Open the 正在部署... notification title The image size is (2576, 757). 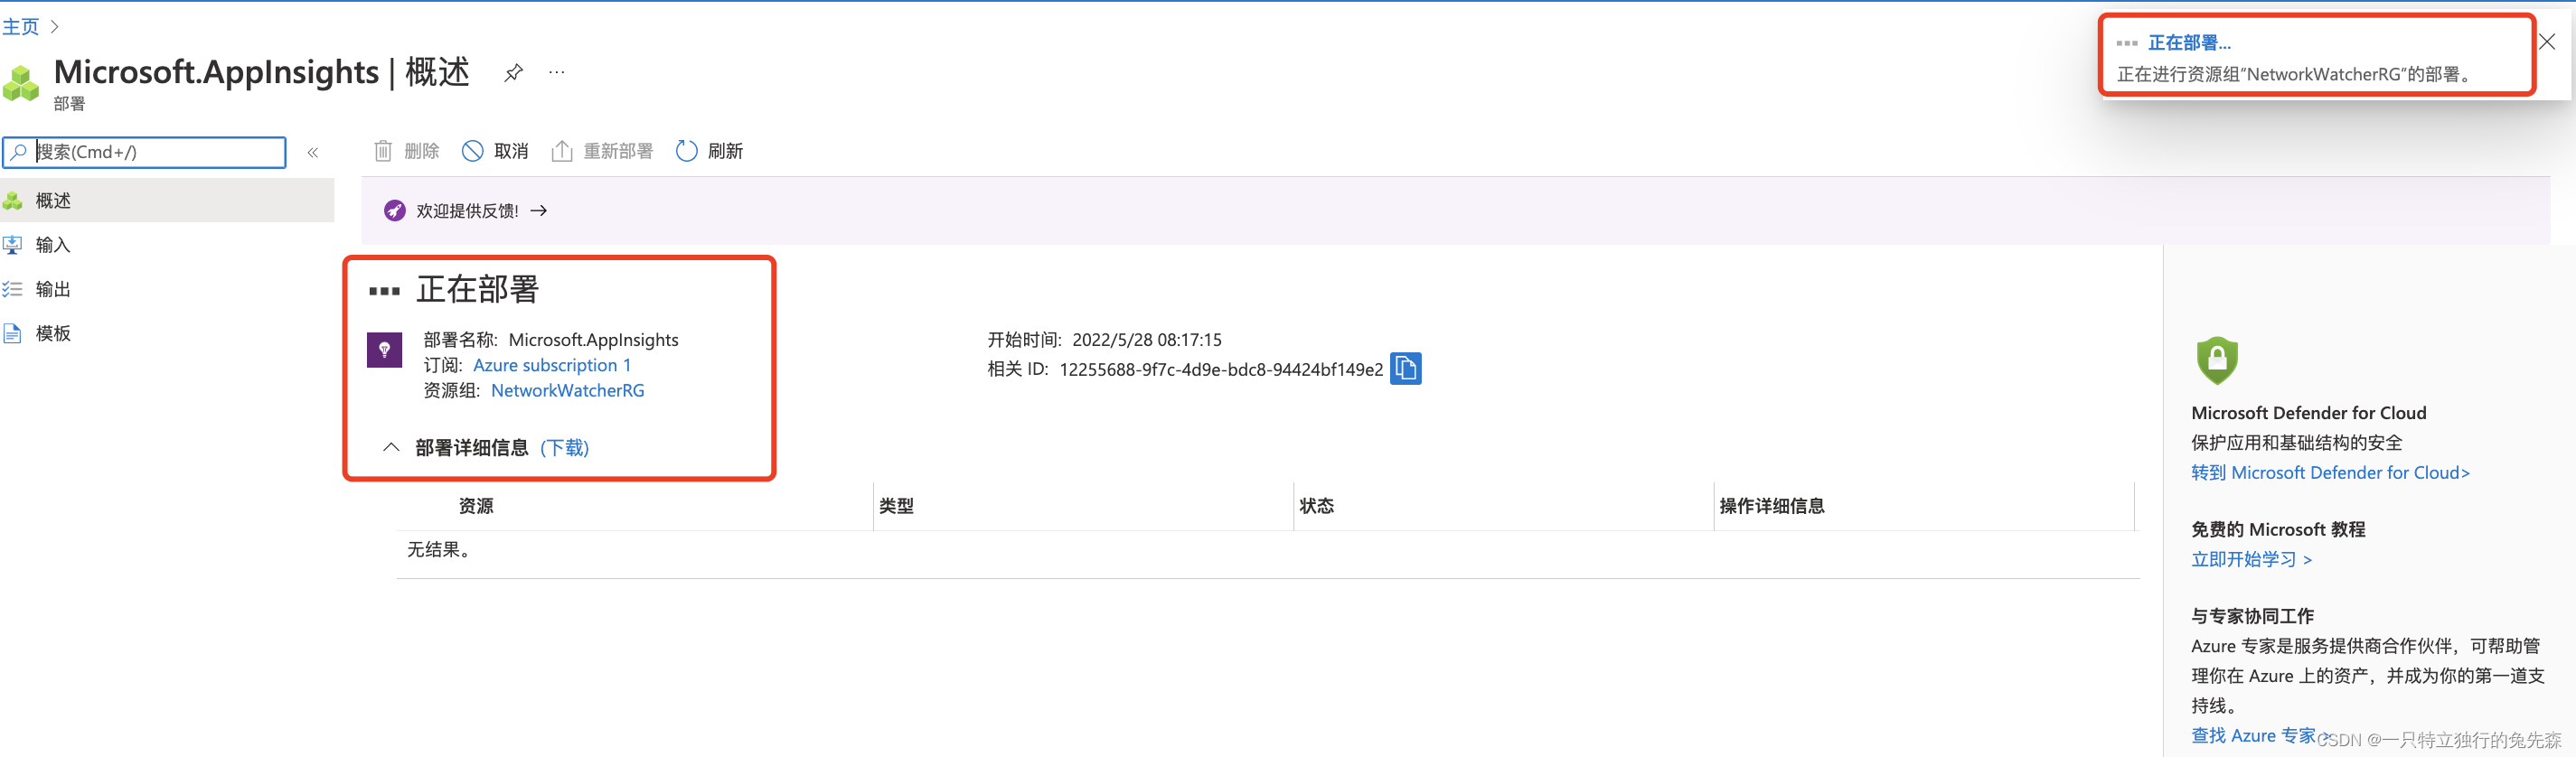tap(2189, 43)
